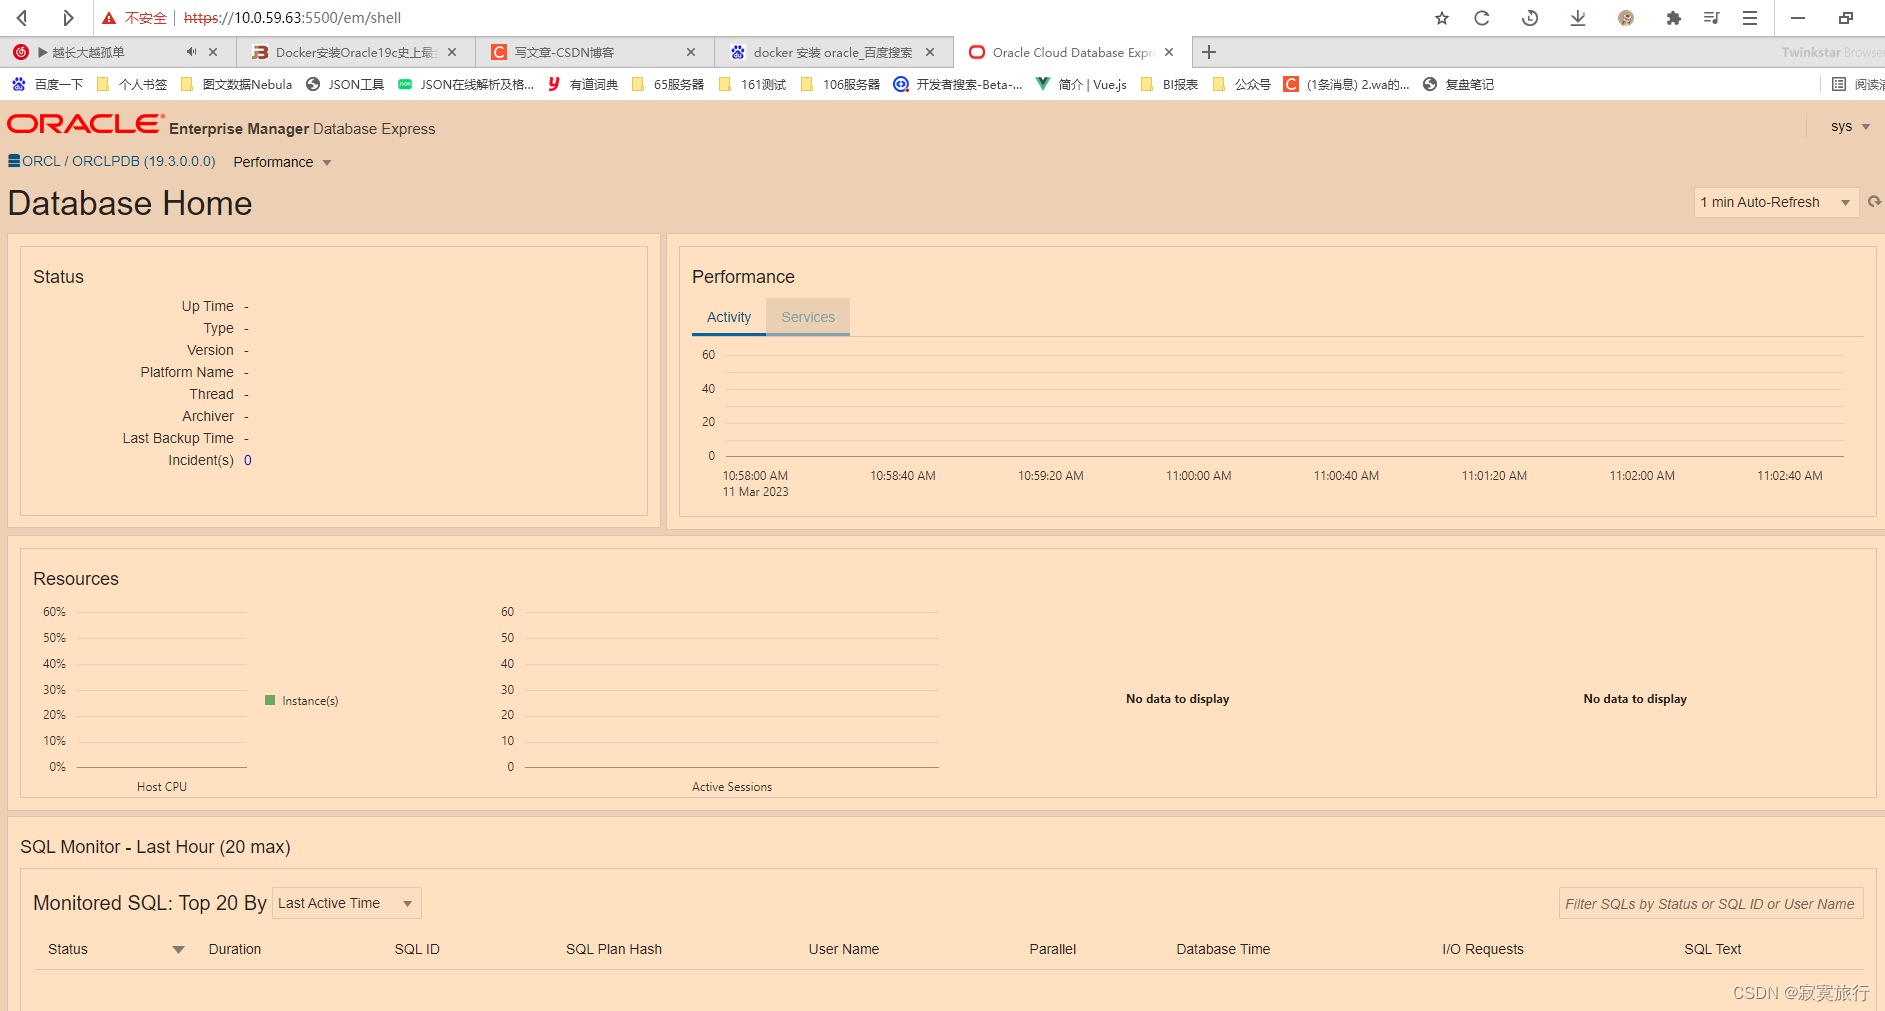
Task: Sort by Parallel column header
Action: [x=1053, y=949]
